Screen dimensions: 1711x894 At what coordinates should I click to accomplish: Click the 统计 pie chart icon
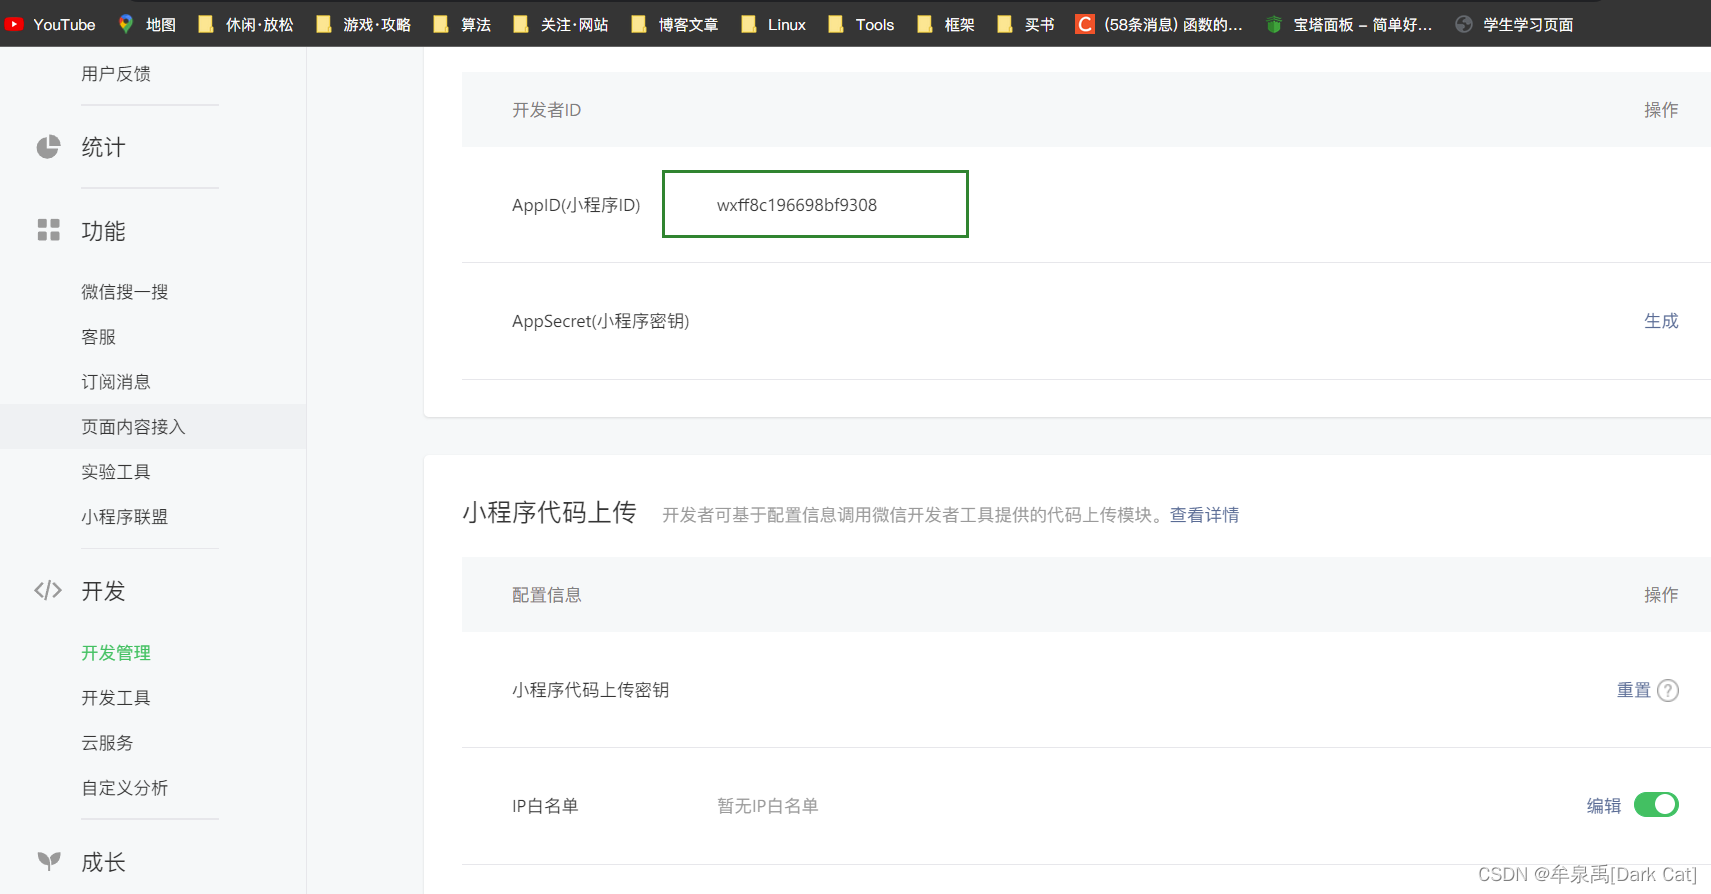pos(48,147)
